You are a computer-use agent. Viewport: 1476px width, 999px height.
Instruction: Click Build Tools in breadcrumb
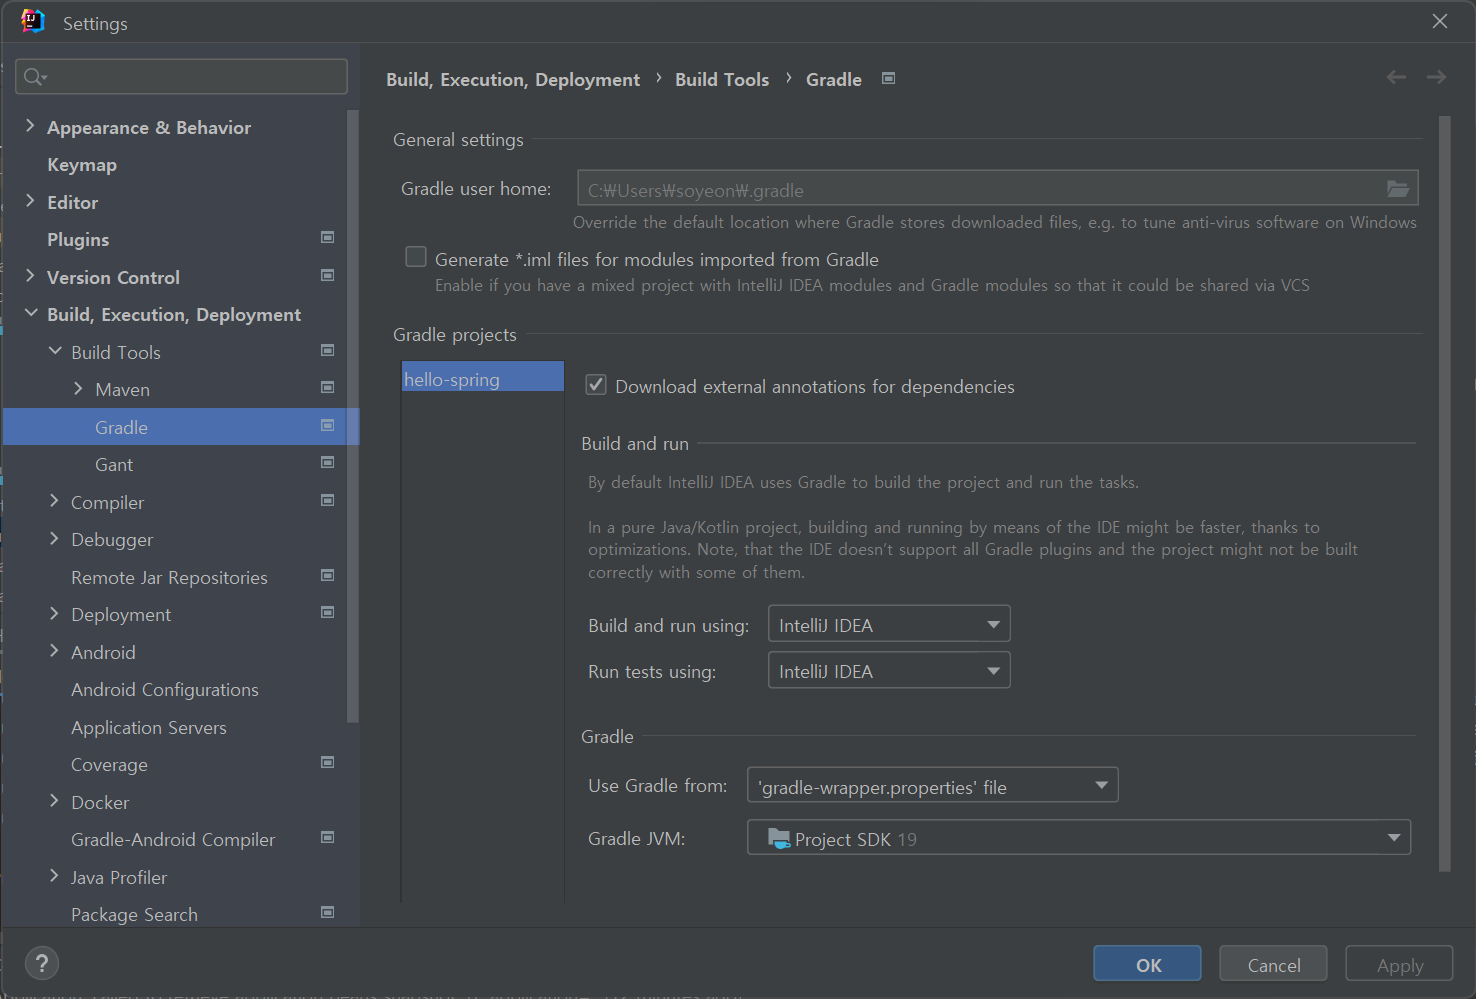coord(722,79)
